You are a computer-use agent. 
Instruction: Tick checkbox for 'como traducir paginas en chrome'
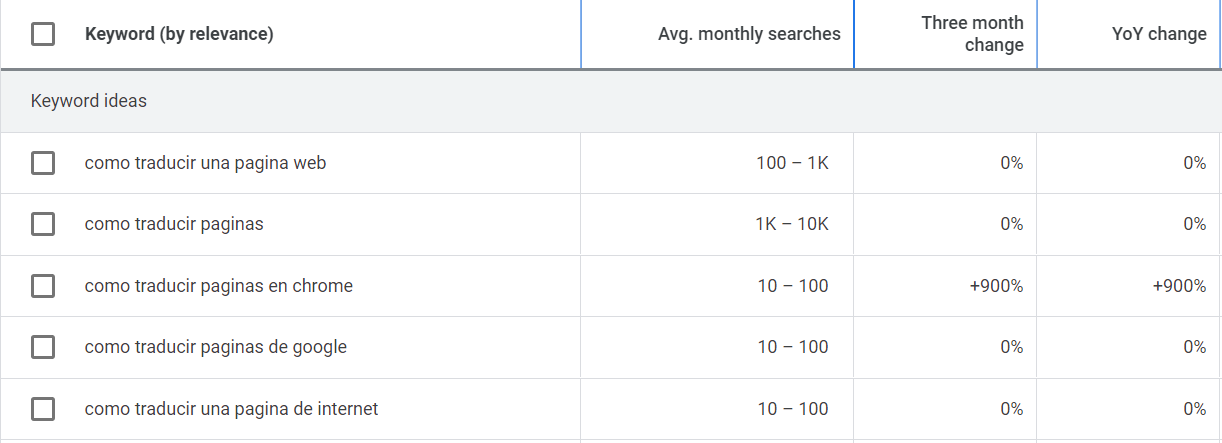click(x=43, y=286)
